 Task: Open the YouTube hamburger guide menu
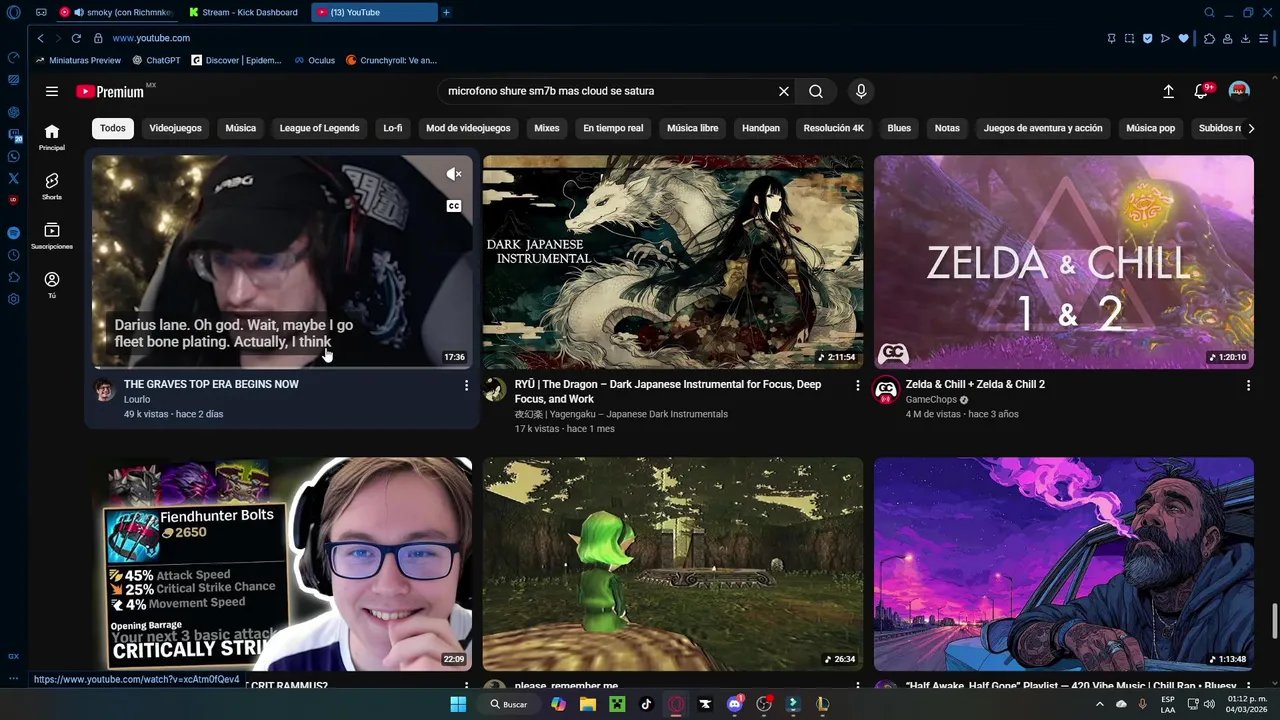click(x=52, y=91)
